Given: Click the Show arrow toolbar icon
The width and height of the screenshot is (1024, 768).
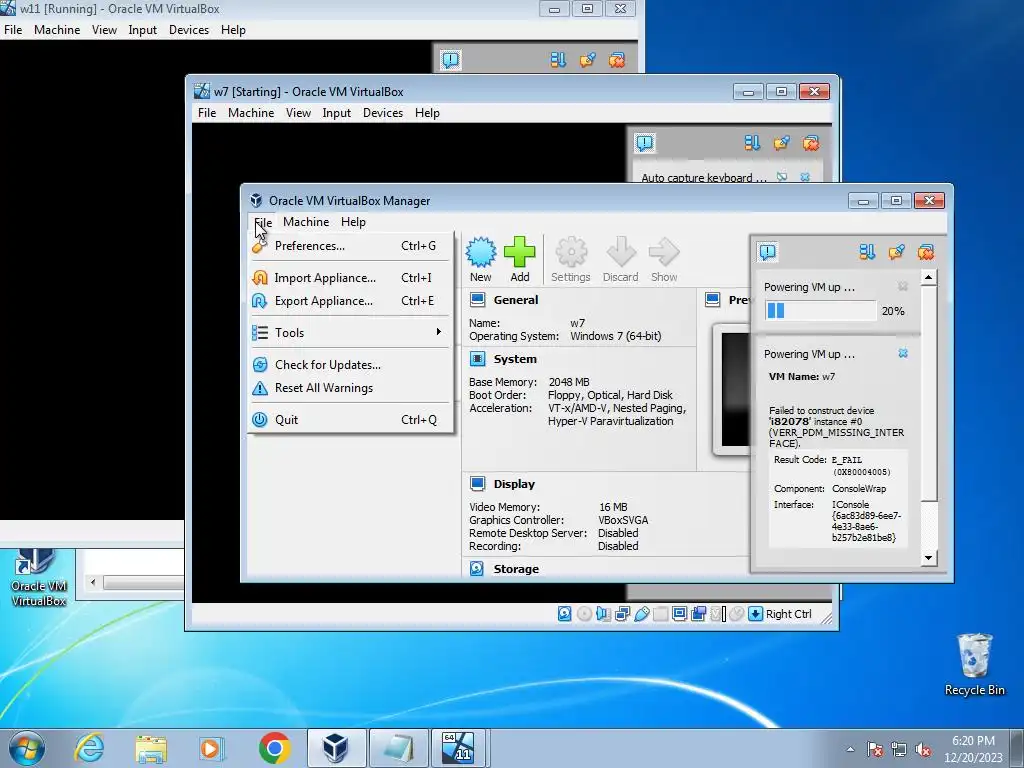Looking at the screenshot, I should 664,259.
